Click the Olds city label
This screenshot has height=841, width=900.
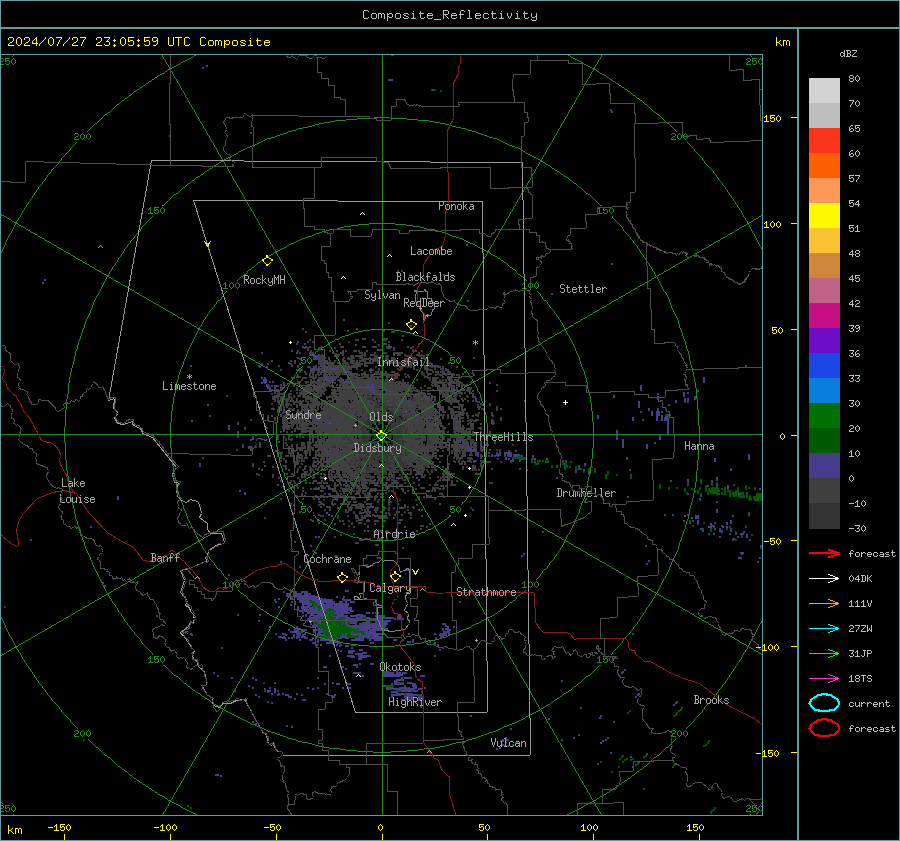click(381, 417)
